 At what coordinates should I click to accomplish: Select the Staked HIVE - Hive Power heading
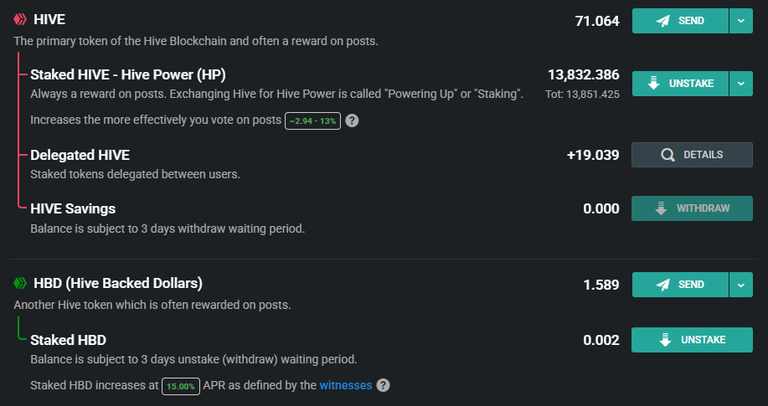tap(128, 75)
